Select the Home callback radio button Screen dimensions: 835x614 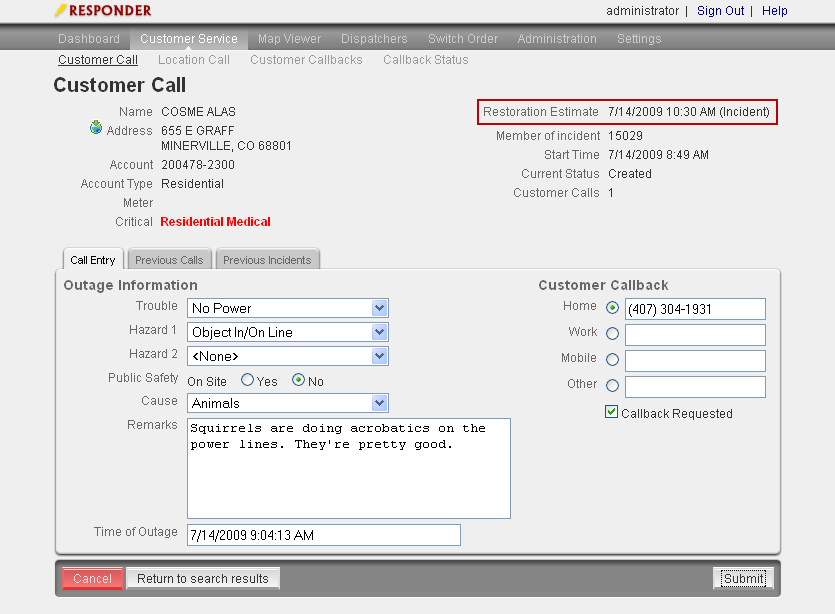pos(613,308)
